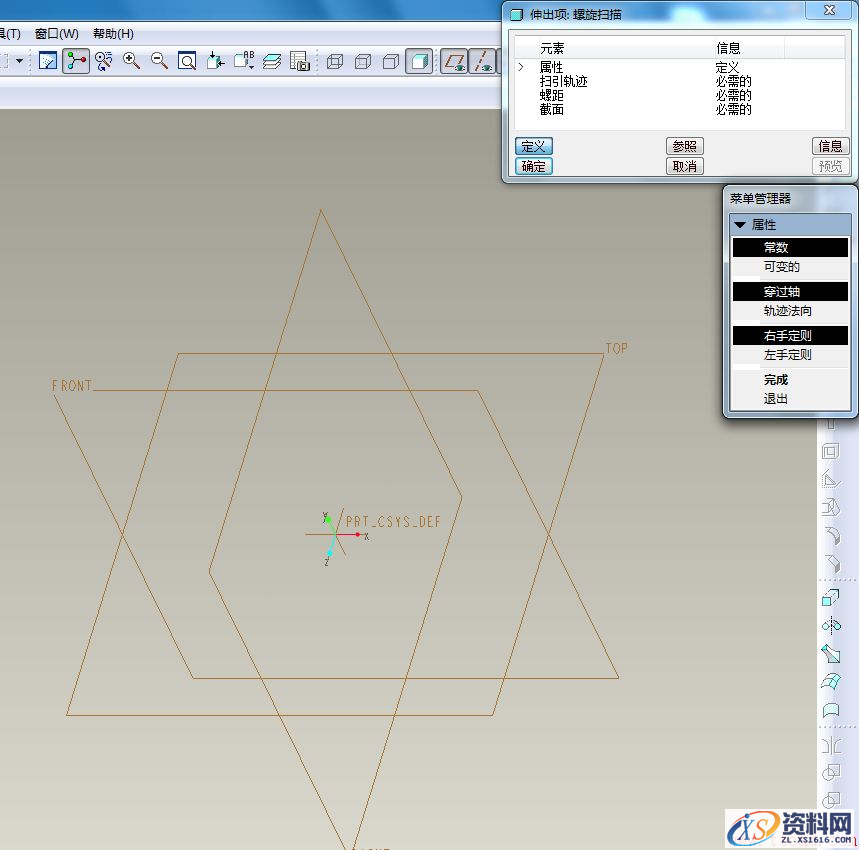
Task: Click the Refit view icon
Action: [x=187, y=61]
